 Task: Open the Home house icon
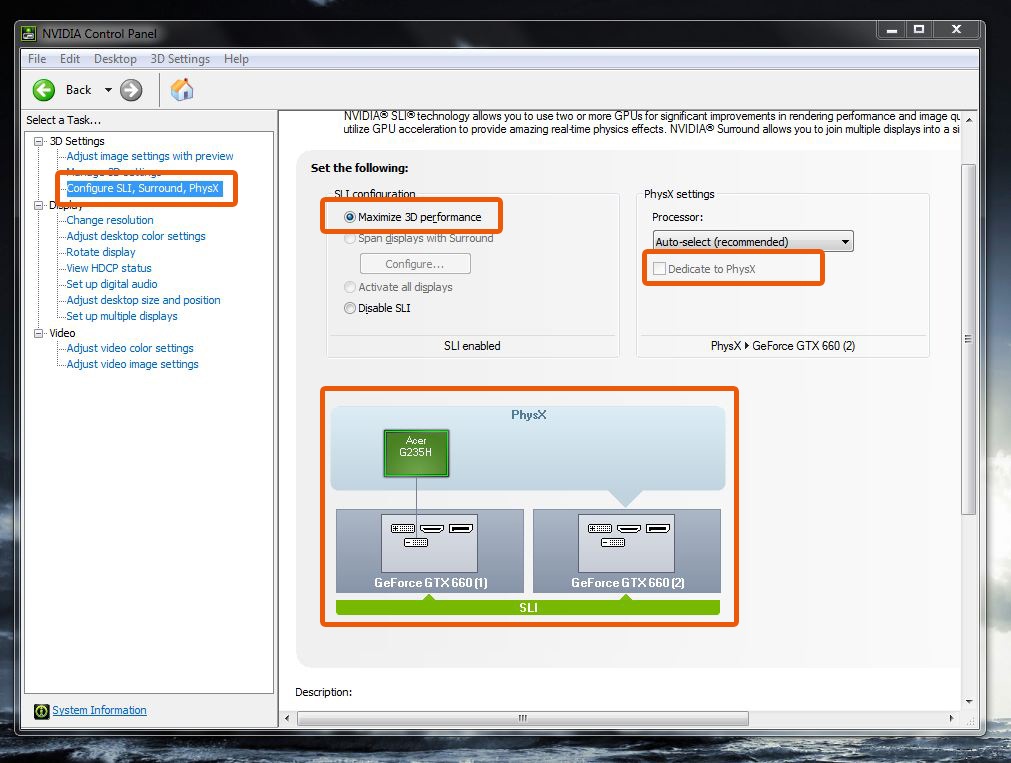point(182,90)
